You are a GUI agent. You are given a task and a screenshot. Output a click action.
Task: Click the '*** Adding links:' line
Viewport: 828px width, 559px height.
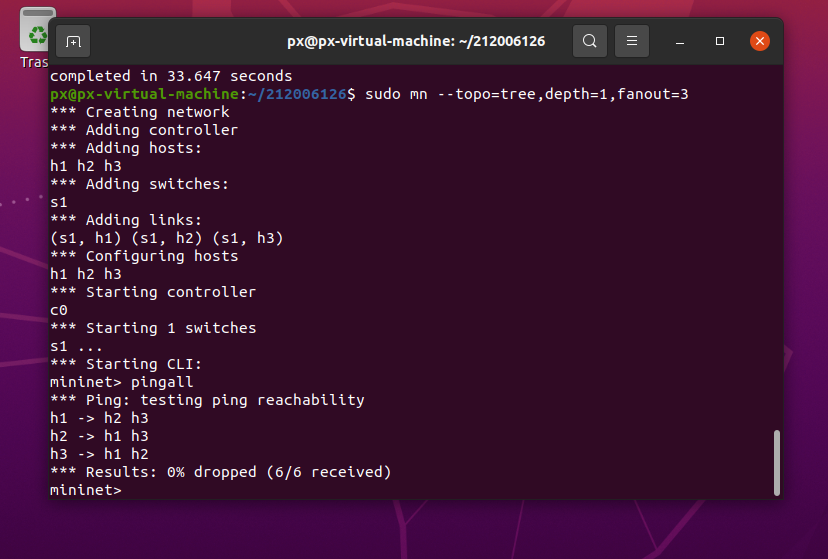(x=126, y=220)
